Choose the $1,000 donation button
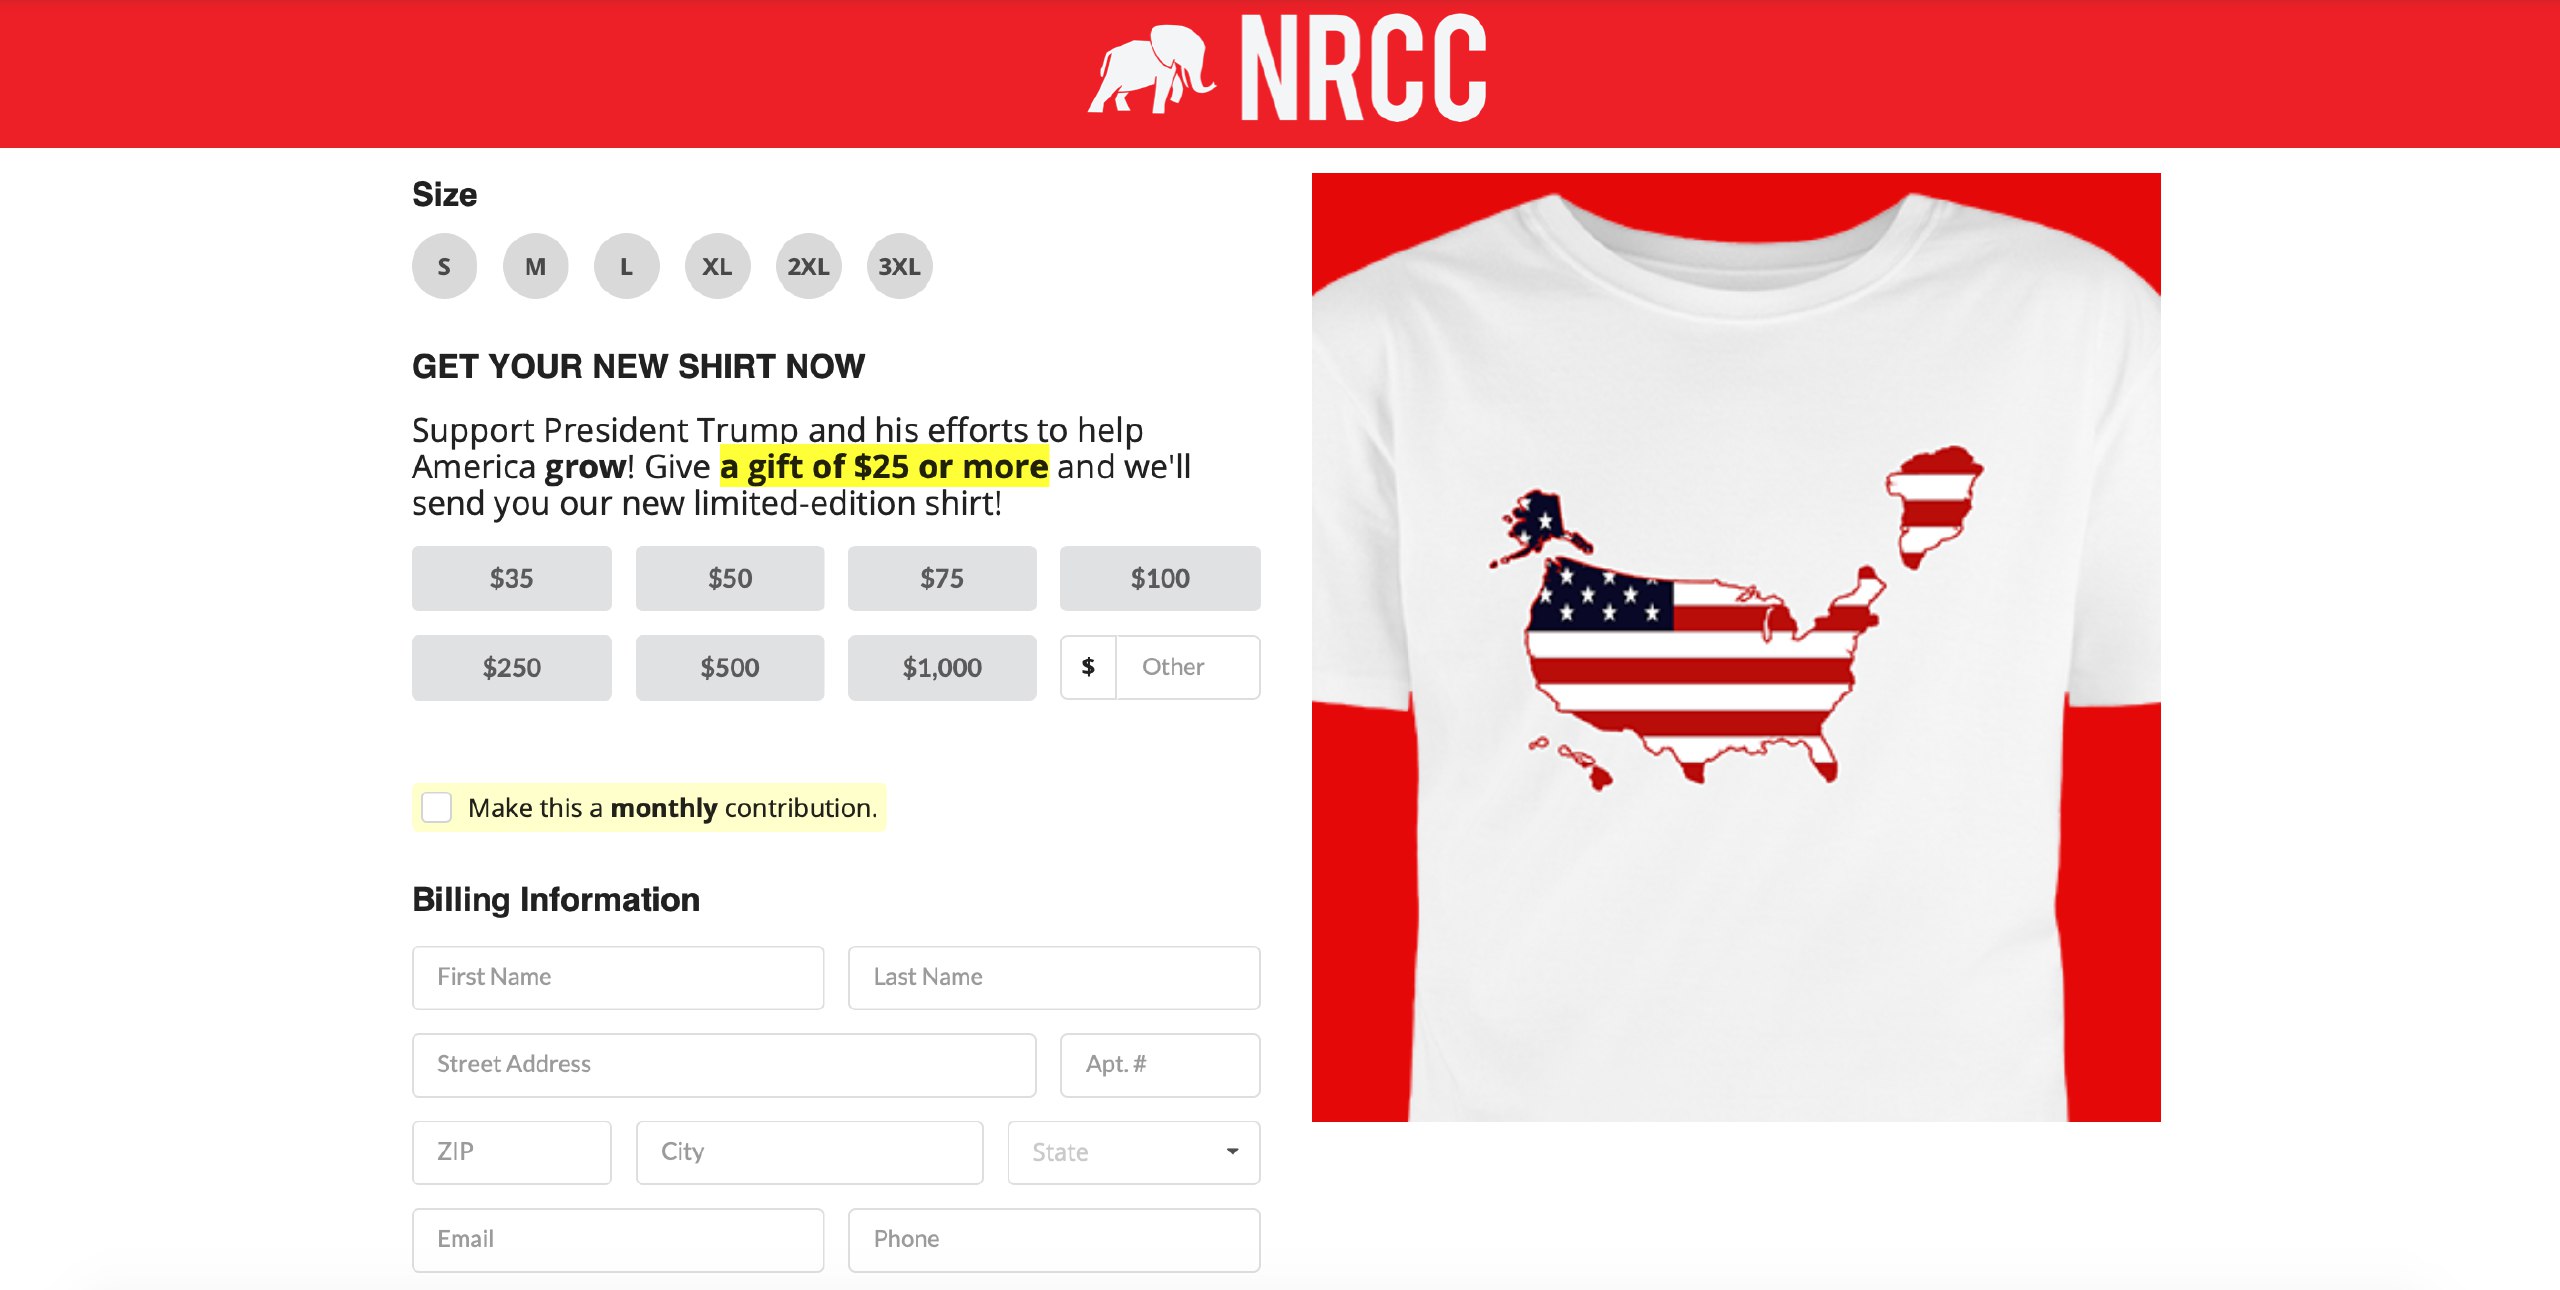Image resolution: width=2560 pixels, height=1290 pixels. tap(942, 667)
